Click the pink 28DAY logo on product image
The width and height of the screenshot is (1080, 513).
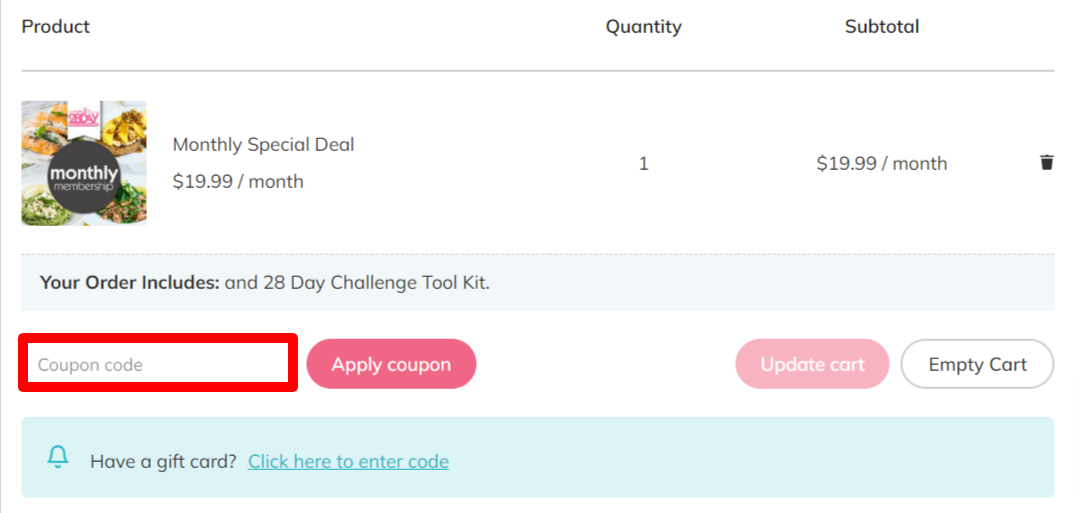(x=85, y=117)
